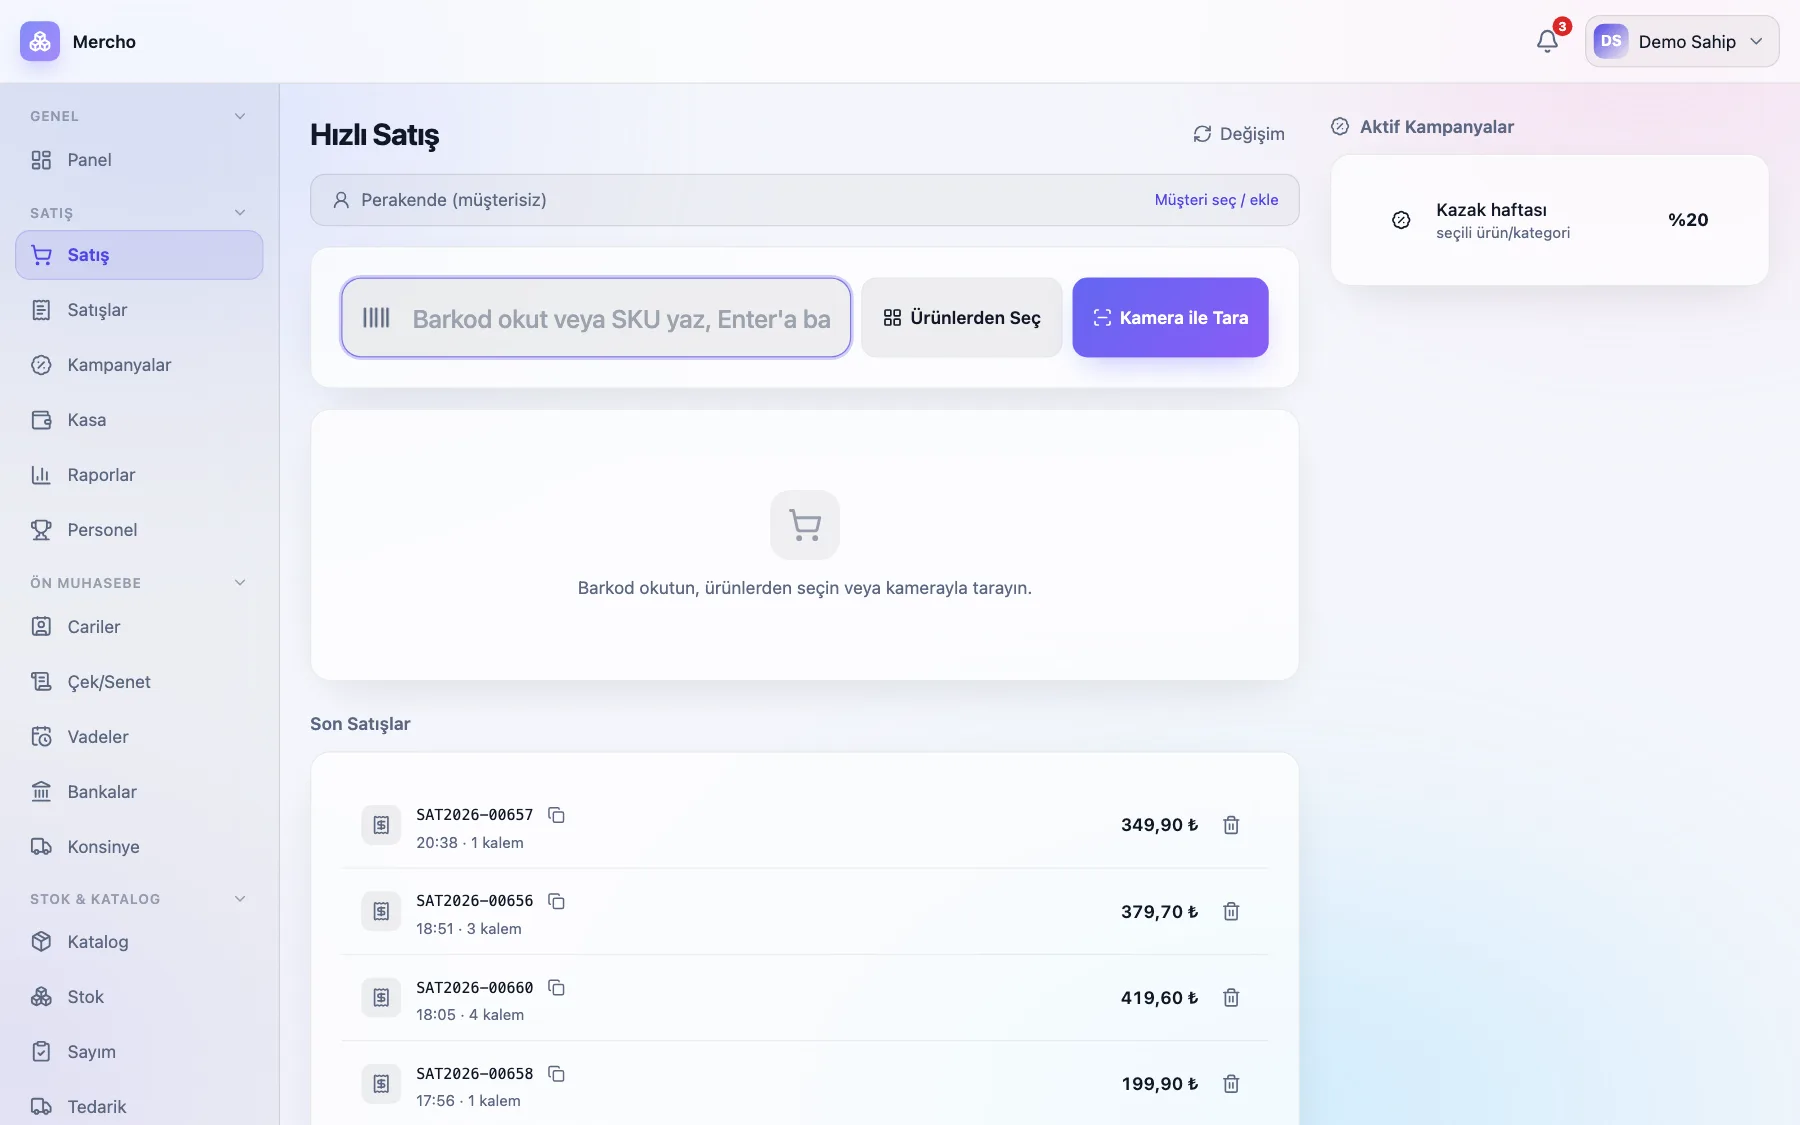1800x1125 pixels.
Task: Click the Kazak haftası campaign card
Action: tap(1550, 220)
